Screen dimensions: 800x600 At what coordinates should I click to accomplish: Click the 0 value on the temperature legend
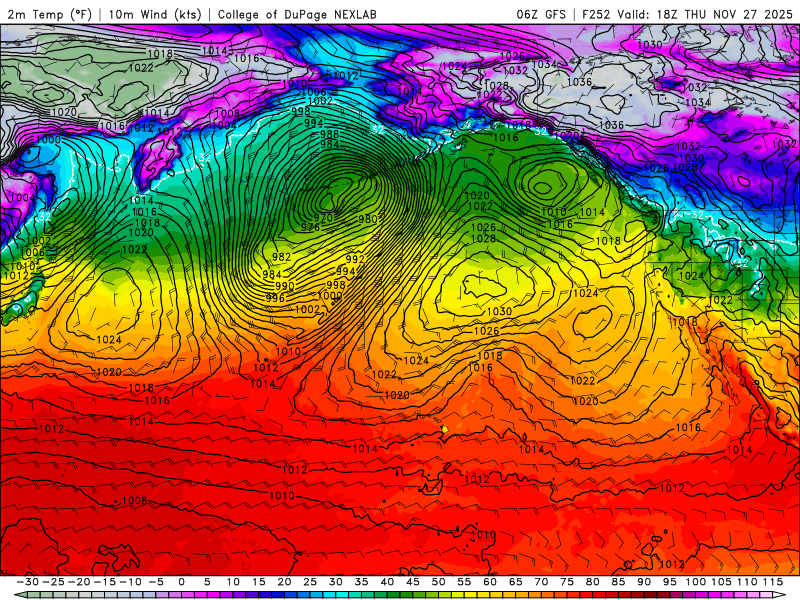tap(181, 582)
